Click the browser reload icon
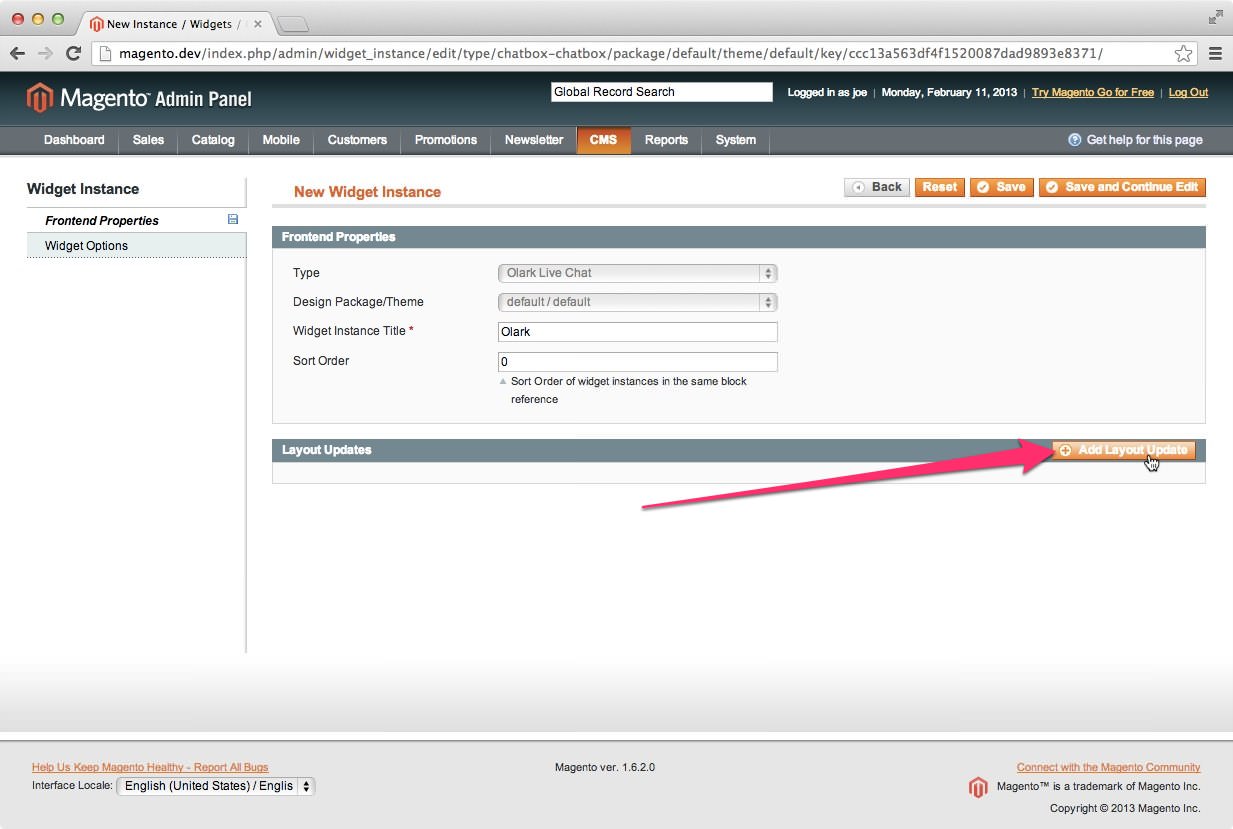1233x829 pixels. (73, 54)
